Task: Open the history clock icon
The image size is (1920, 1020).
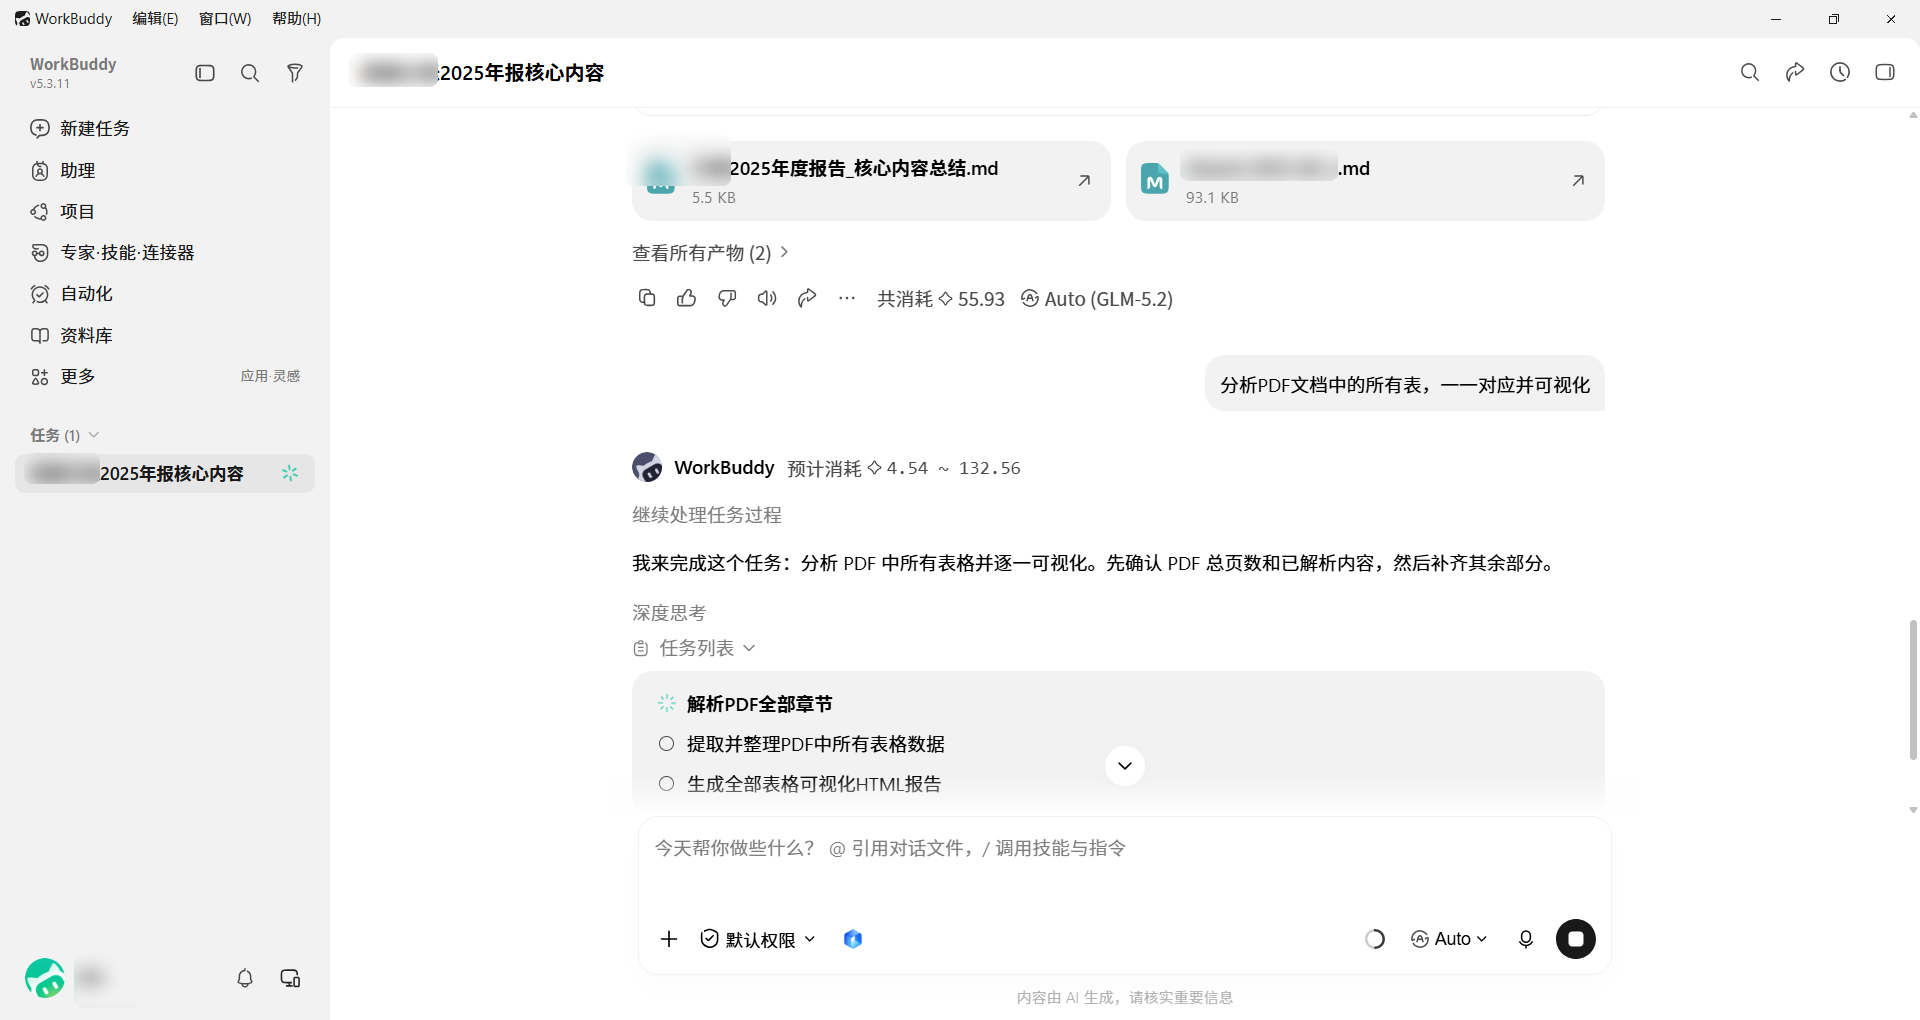Action: point(1840,72)
